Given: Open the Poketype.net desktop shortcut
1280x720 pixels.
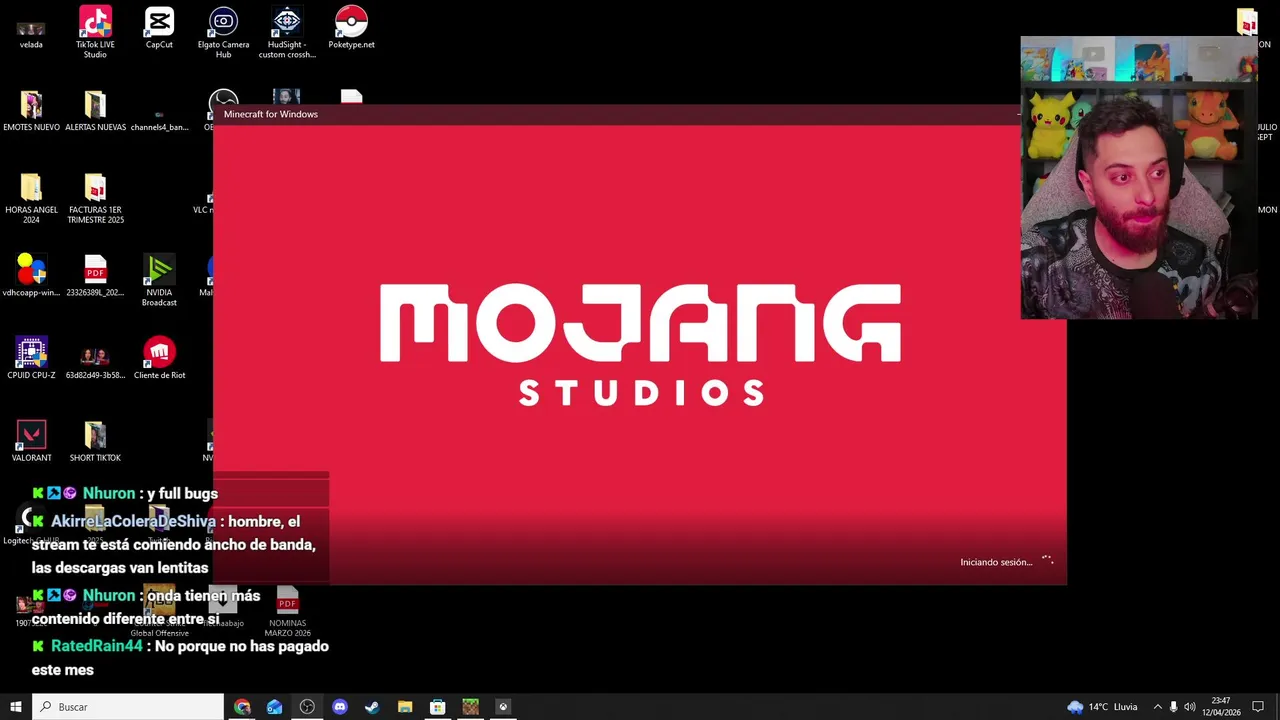Looking at the screenshot, I should coord(351,28).
